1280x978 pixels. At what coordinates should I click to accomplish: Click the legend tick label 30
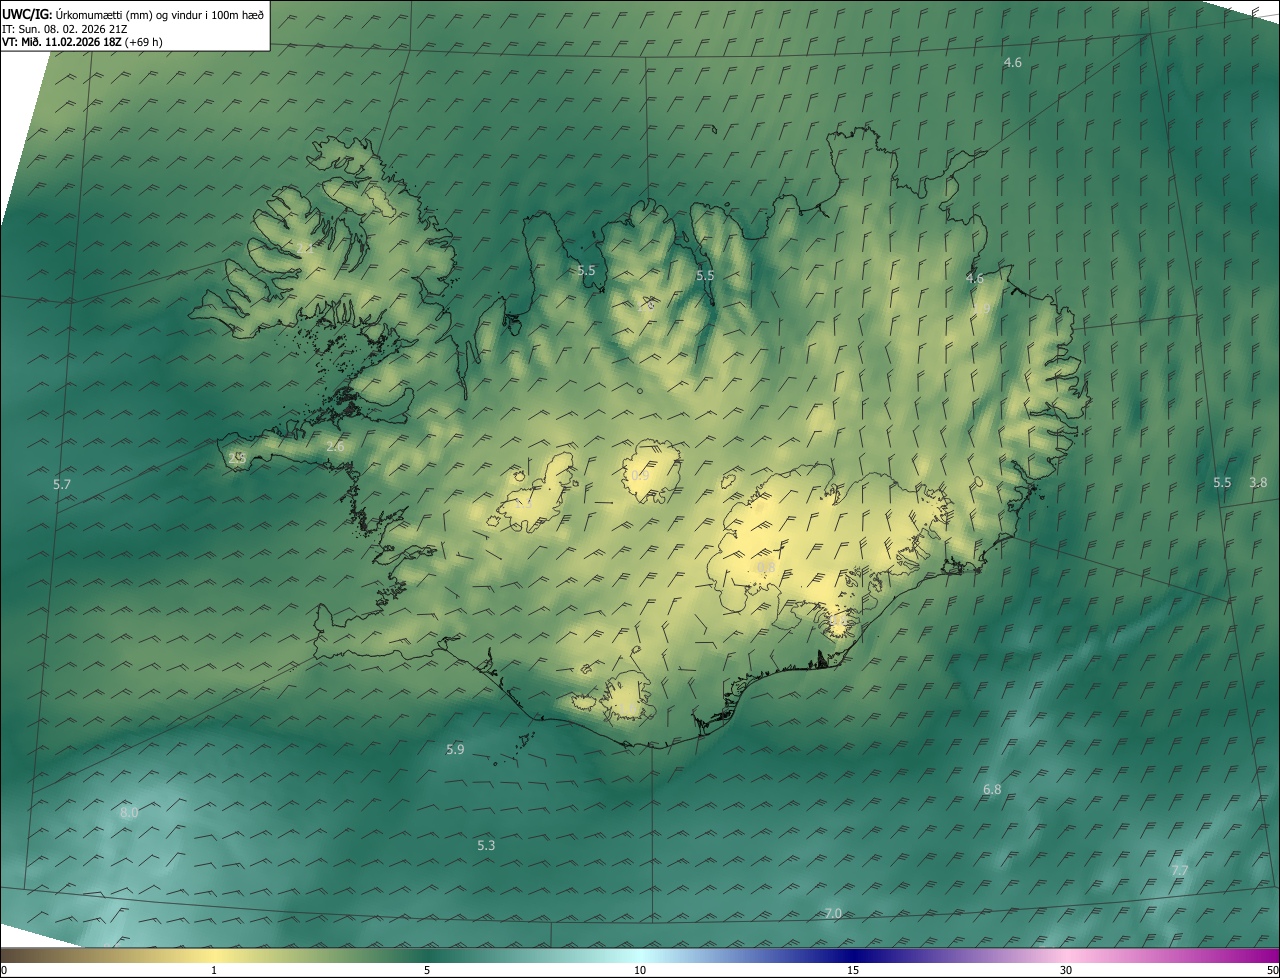tap(1066, 970)
